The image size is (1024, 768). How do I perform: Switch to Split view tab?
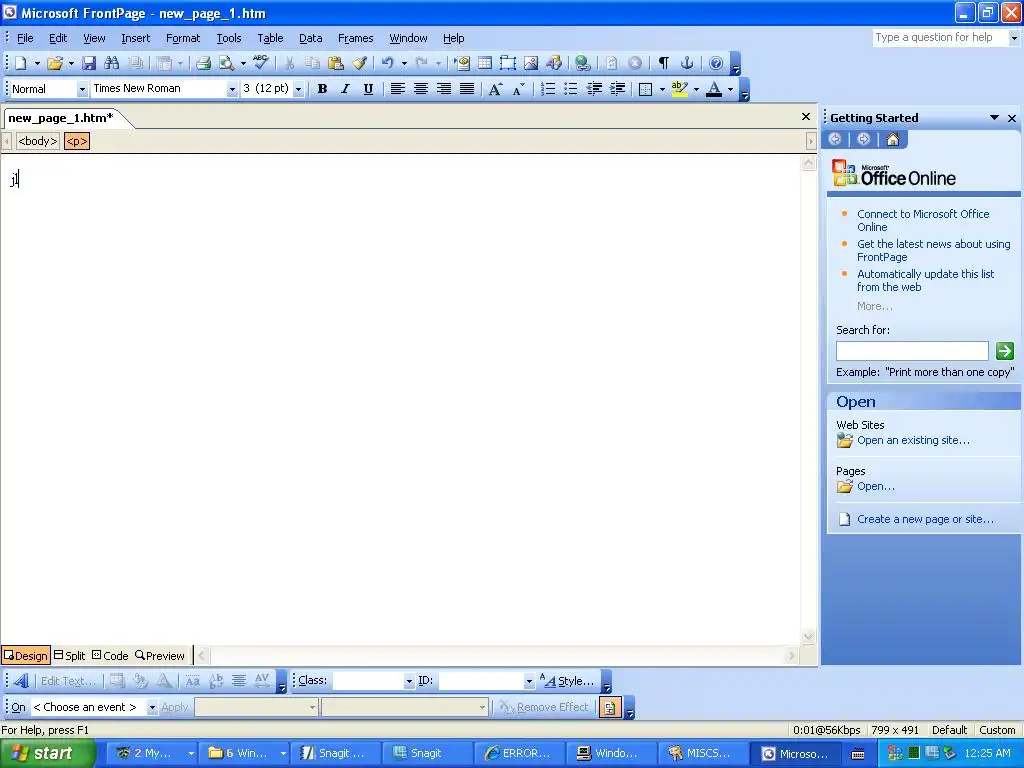click(69, 656)
